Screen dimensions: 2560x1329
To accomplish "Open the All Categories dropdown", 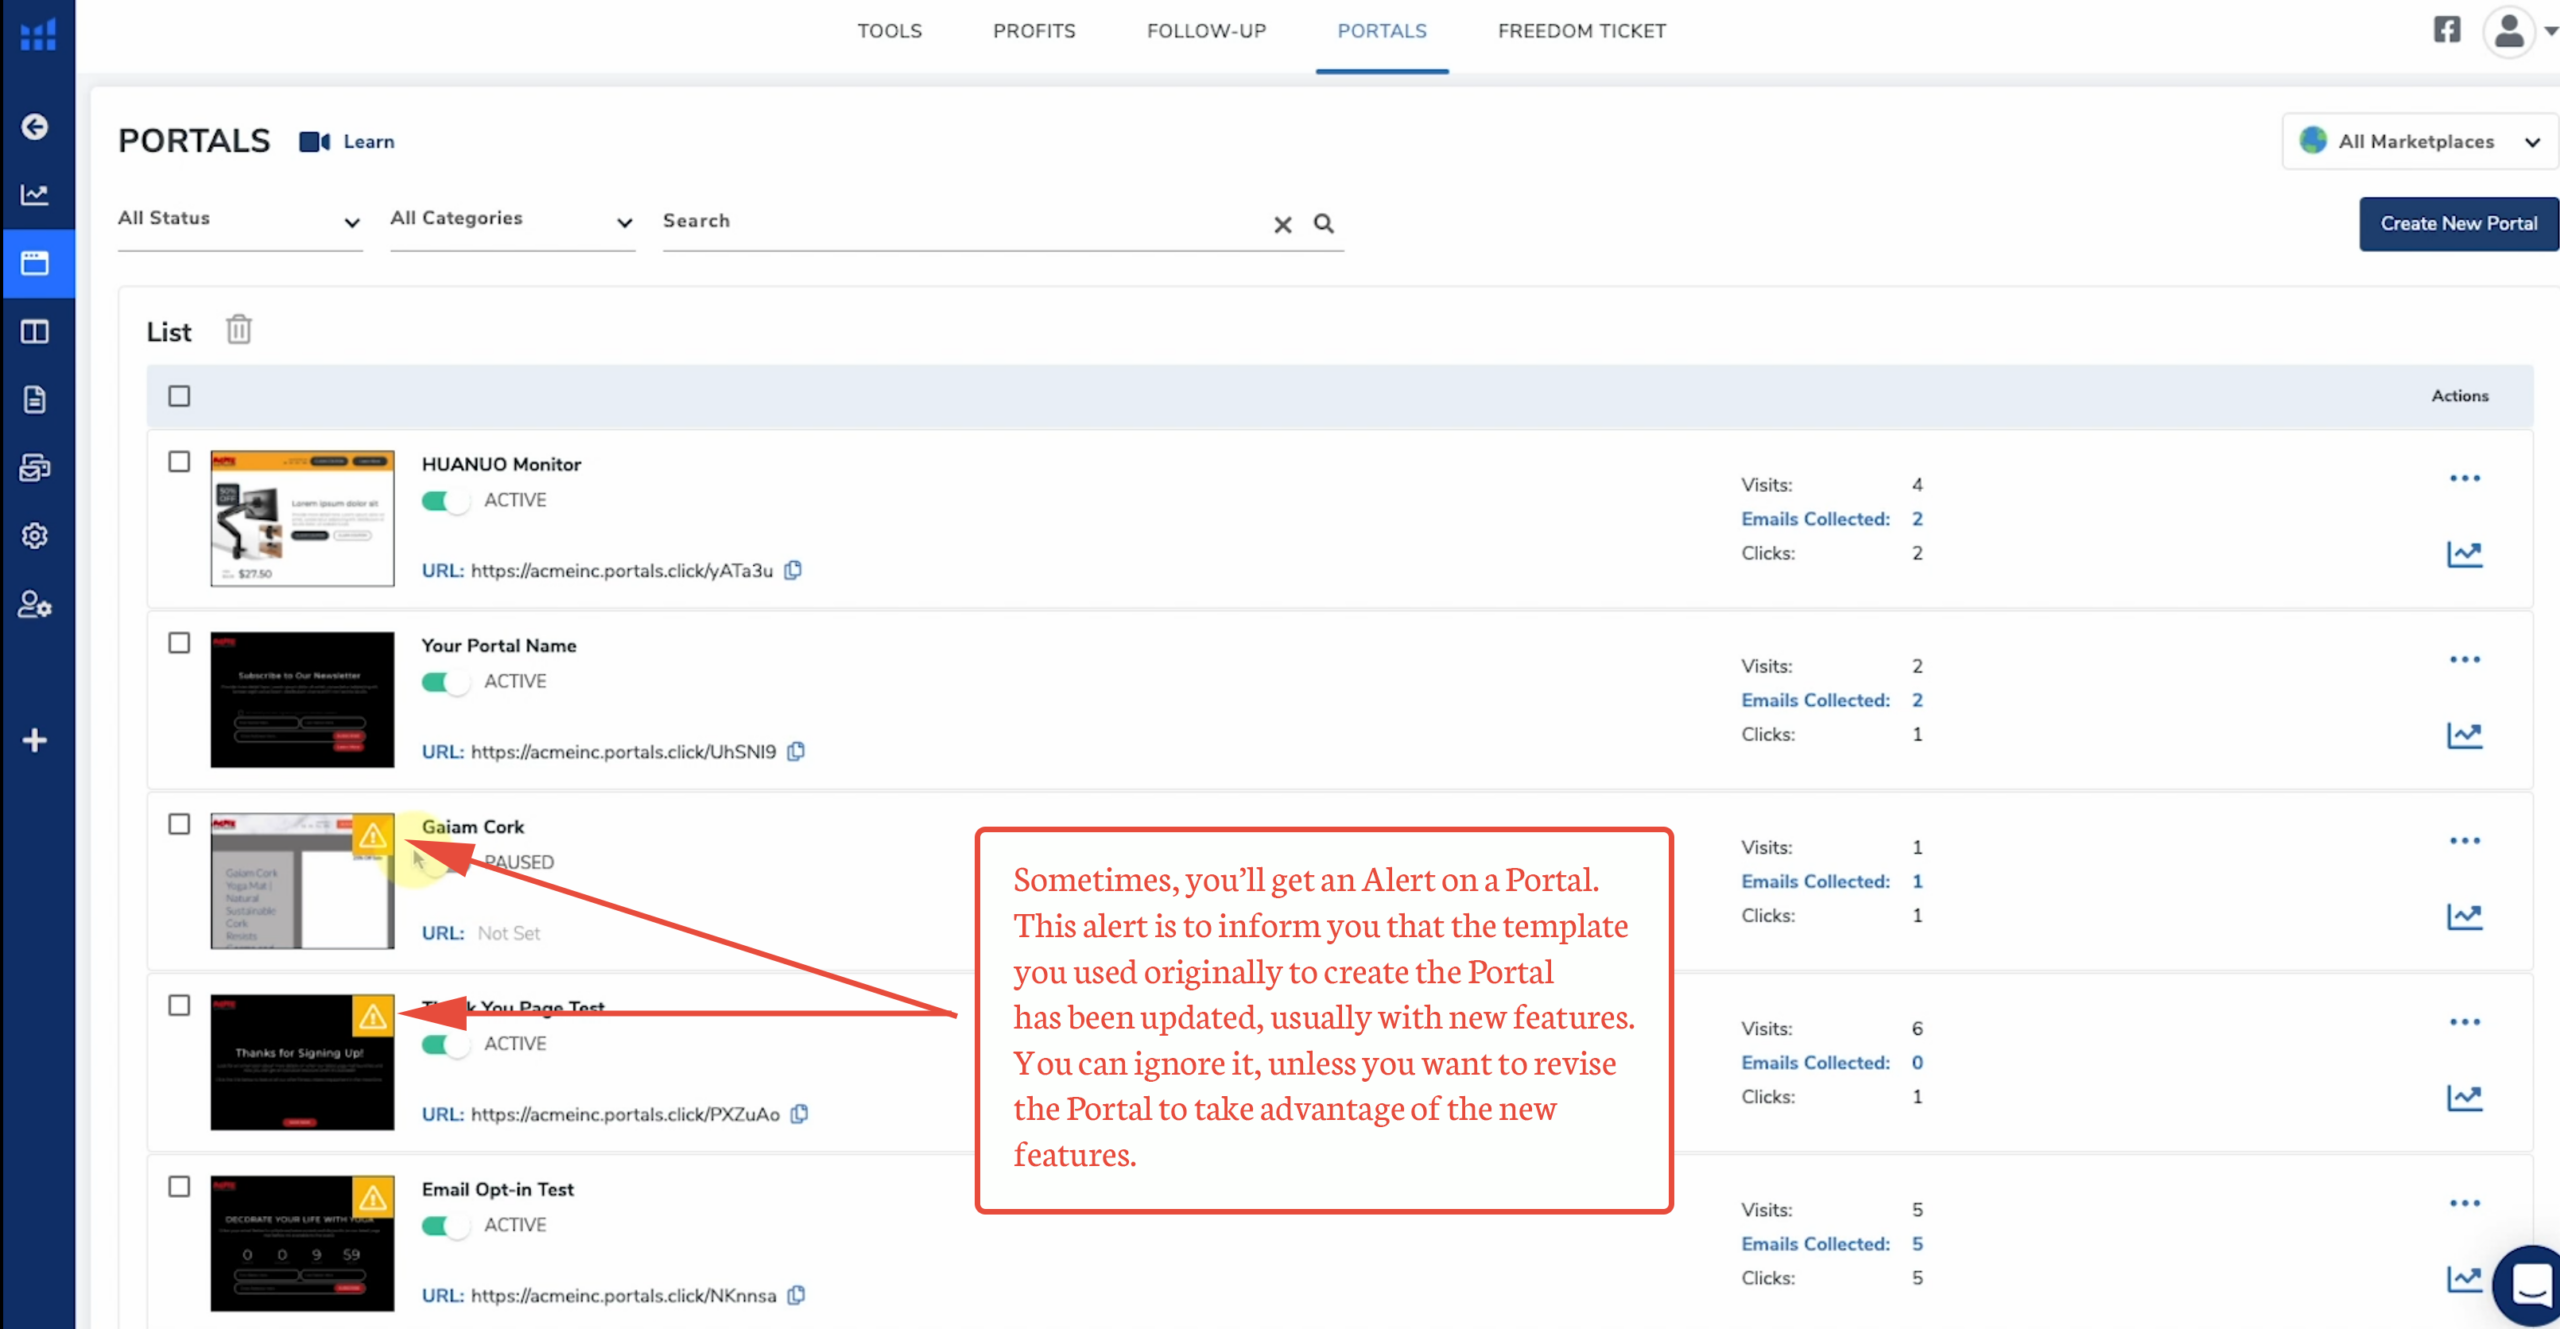I will (x=511, y=220).
